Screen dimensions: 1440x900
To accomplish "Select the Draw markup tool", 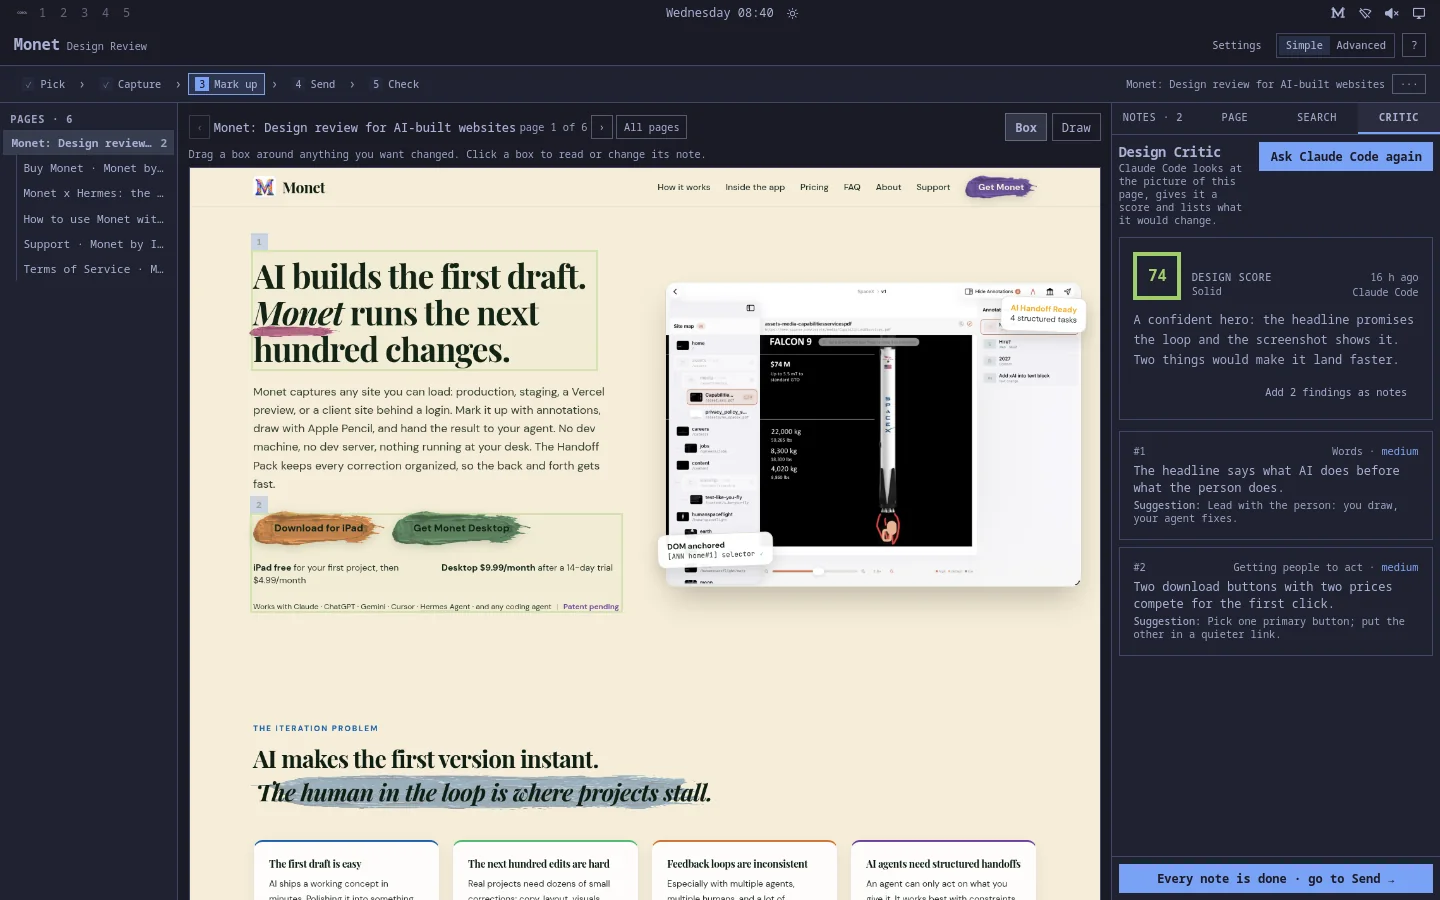I will tap(1076, 127).
